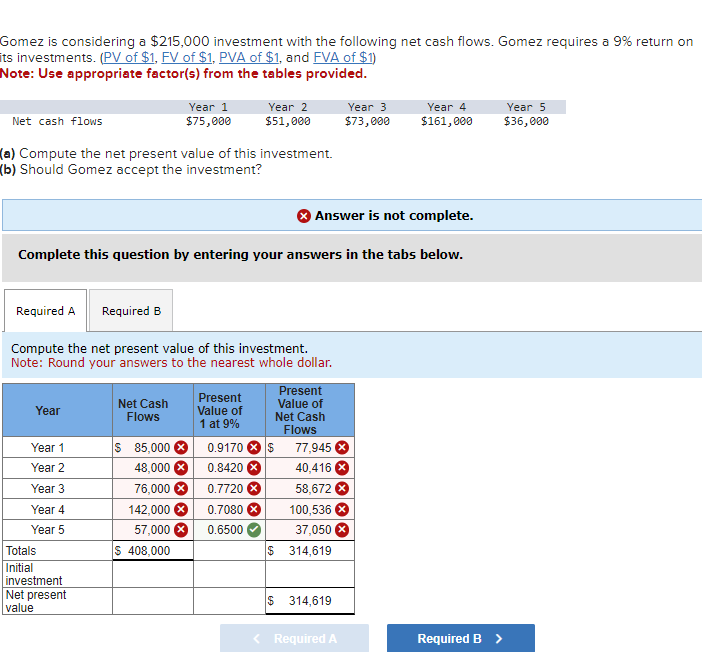This screenshot has width=702, height=652.
Task: Click the Totals net cash flows cell 408,000
Action: [153, 550]
